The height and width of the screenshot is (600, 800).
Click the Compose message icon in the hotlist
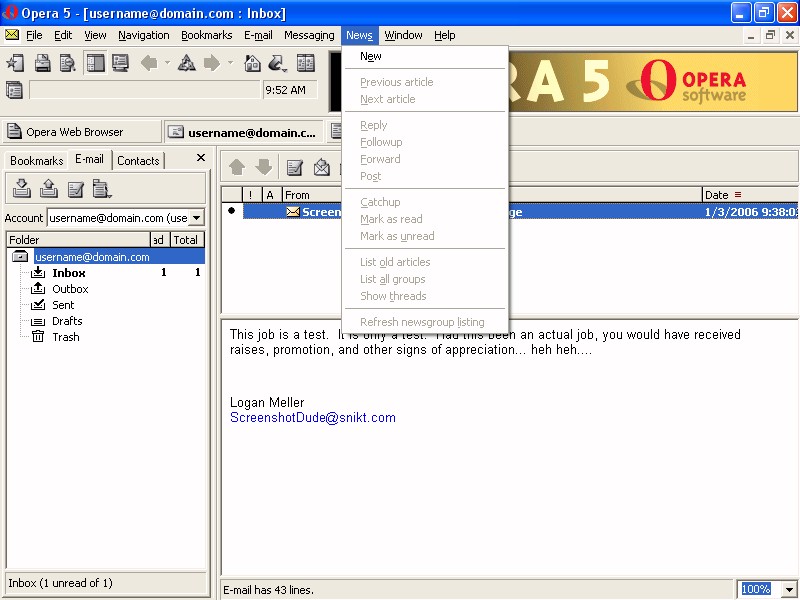76,189
